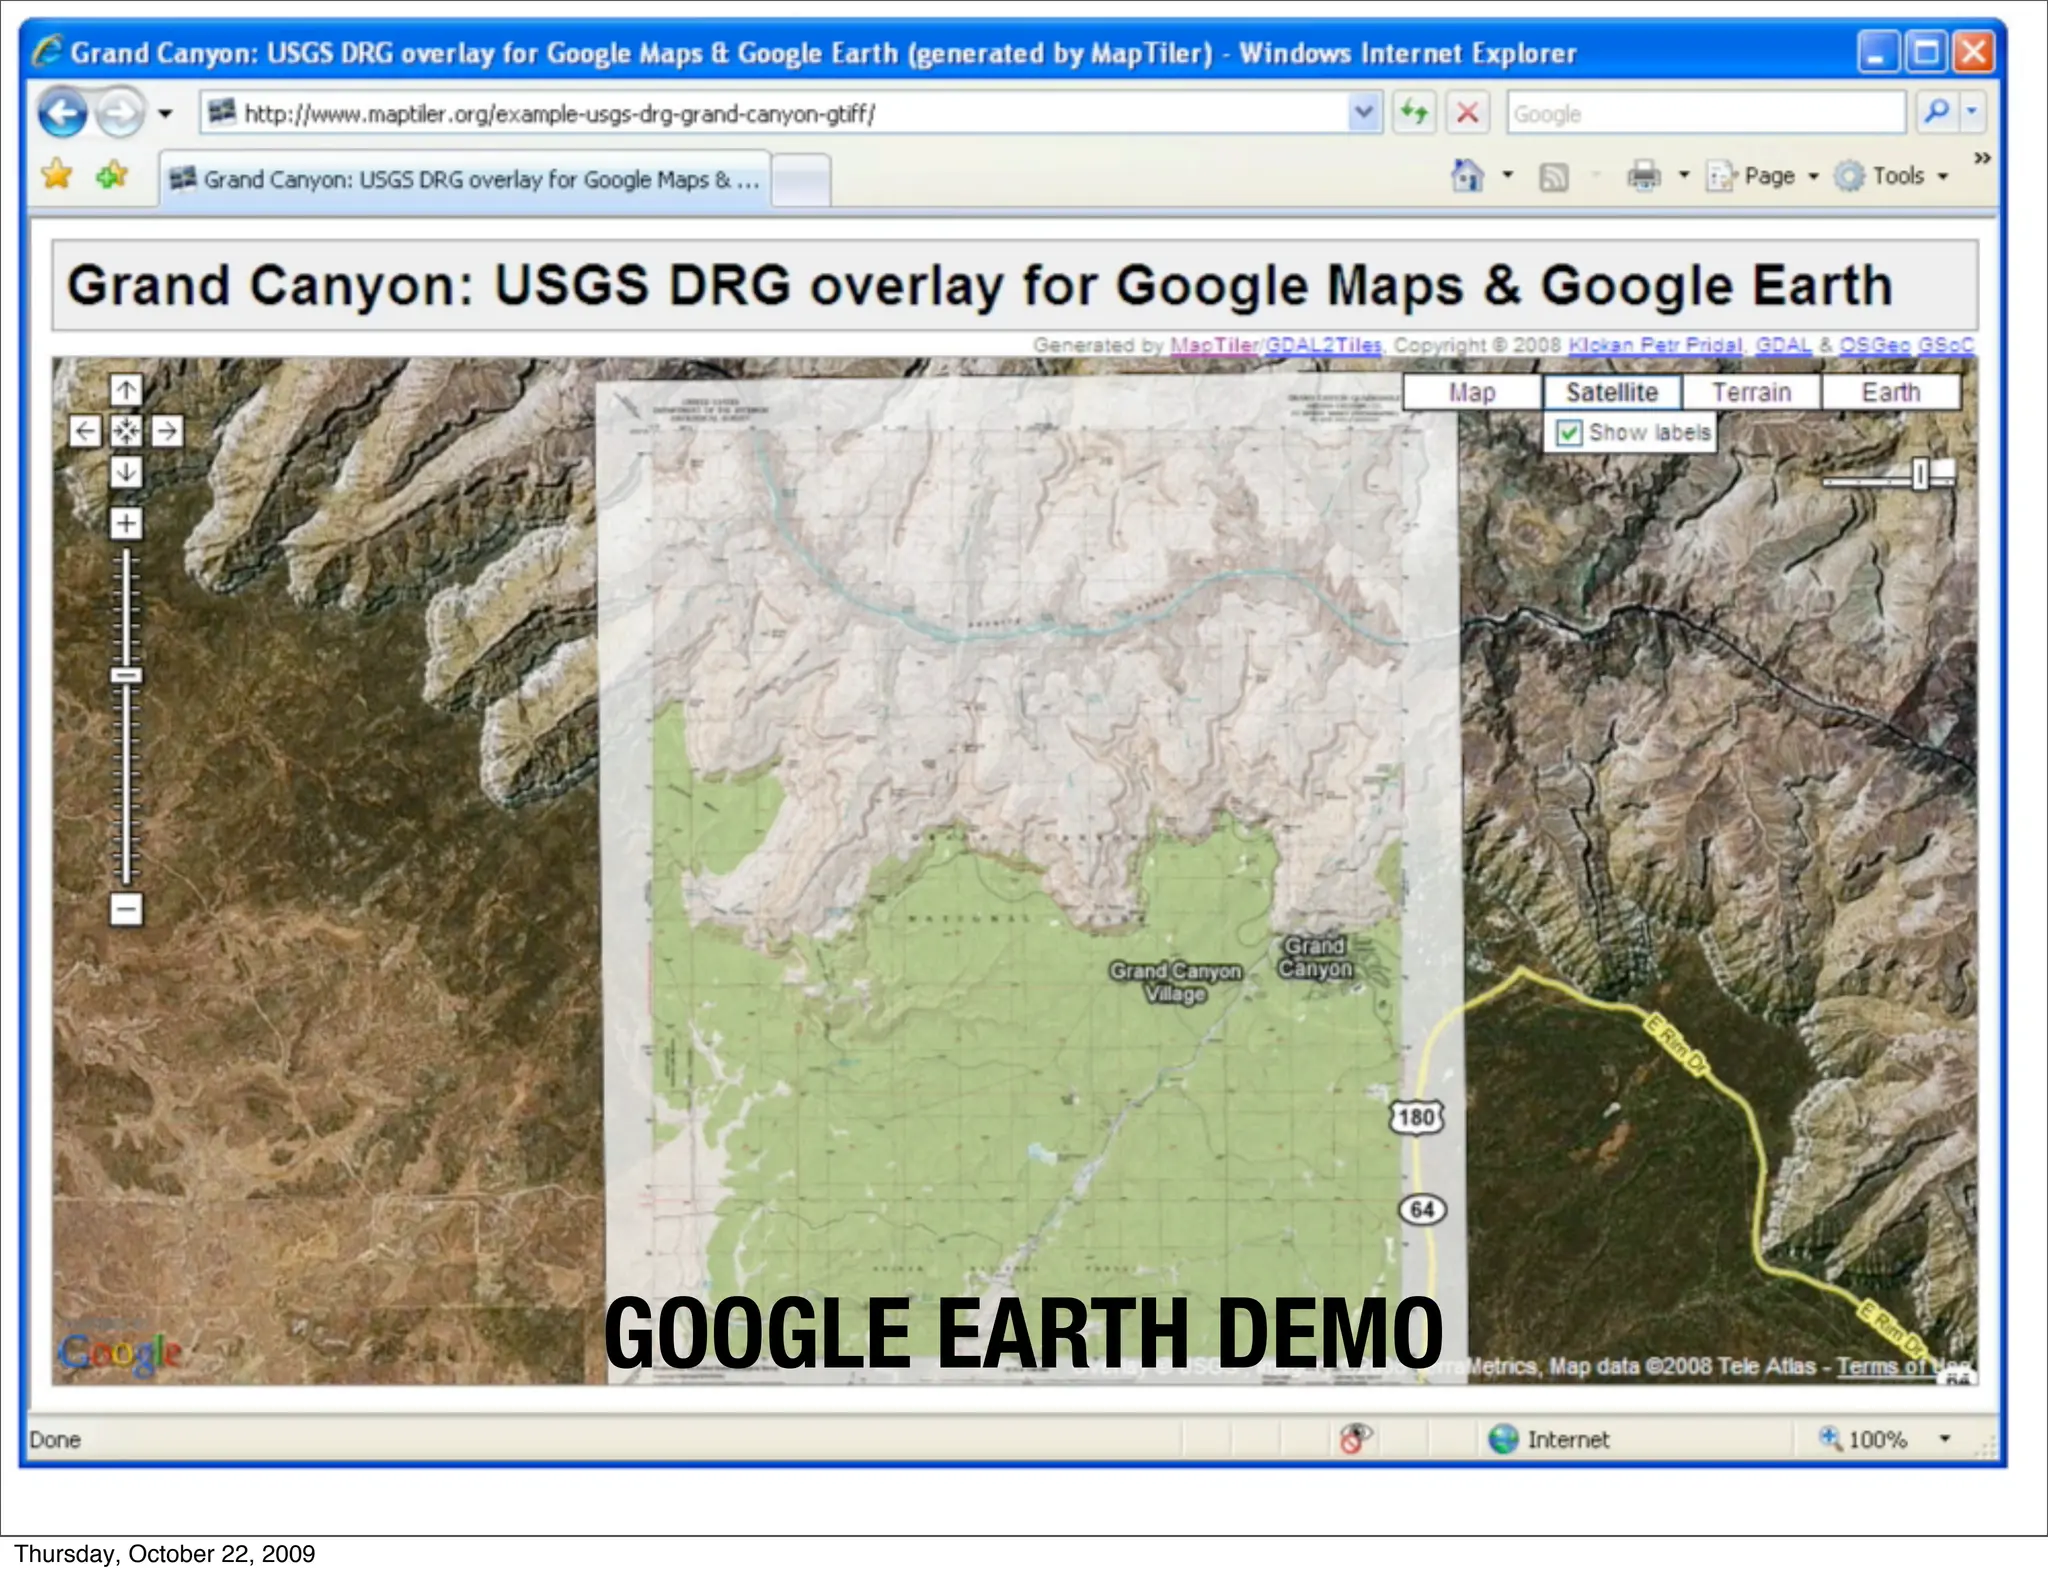Screen dimensions: 2048x1576
Task: Click the red Stop loading icon
Action: point(1467,112)
